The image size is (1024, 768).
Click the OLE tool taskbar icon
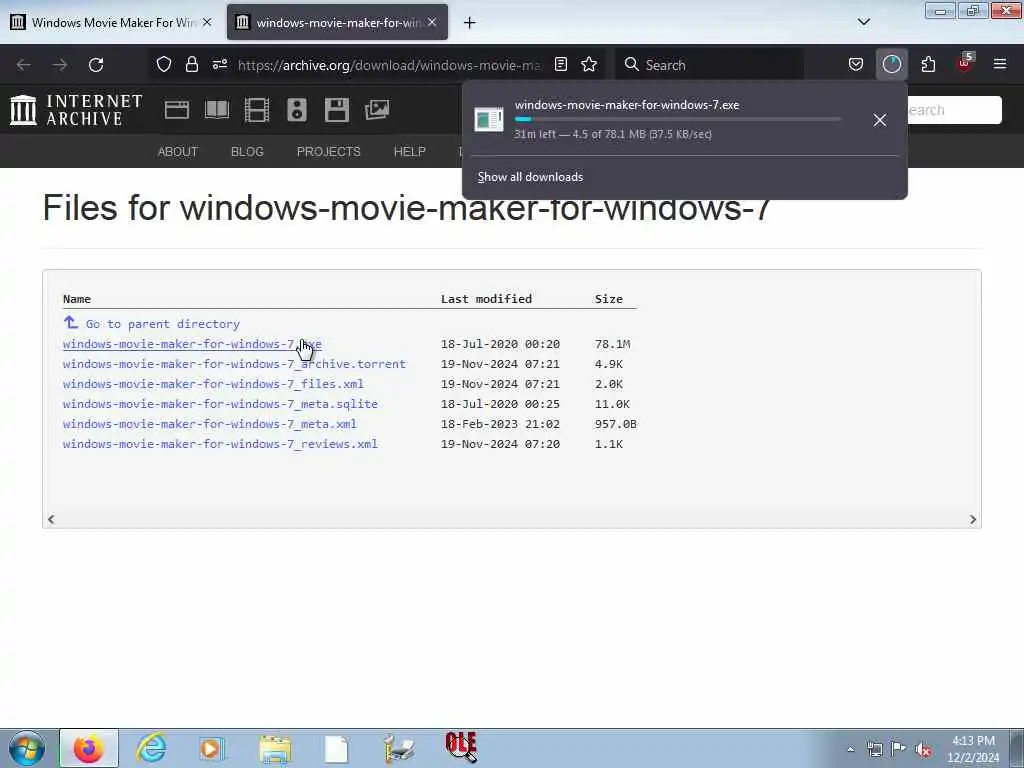tap(461, 748)
